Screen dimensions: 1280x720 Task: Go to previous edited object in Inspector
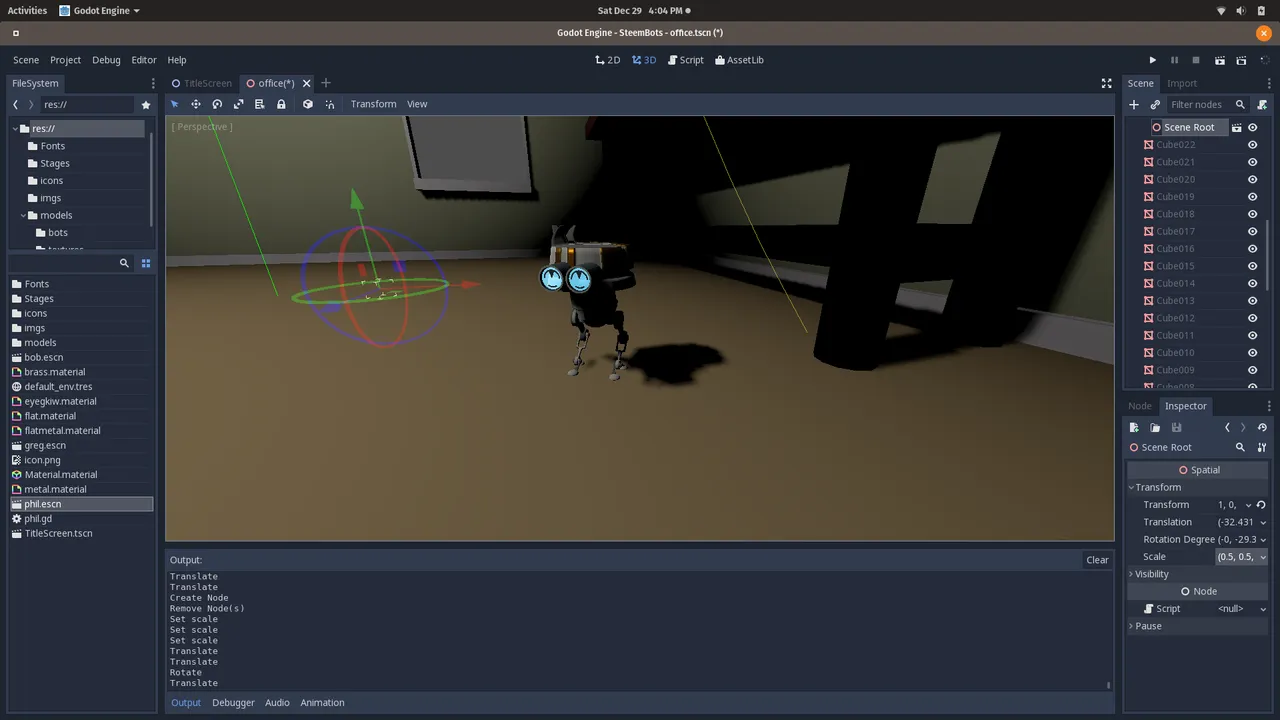point(1227,427)
